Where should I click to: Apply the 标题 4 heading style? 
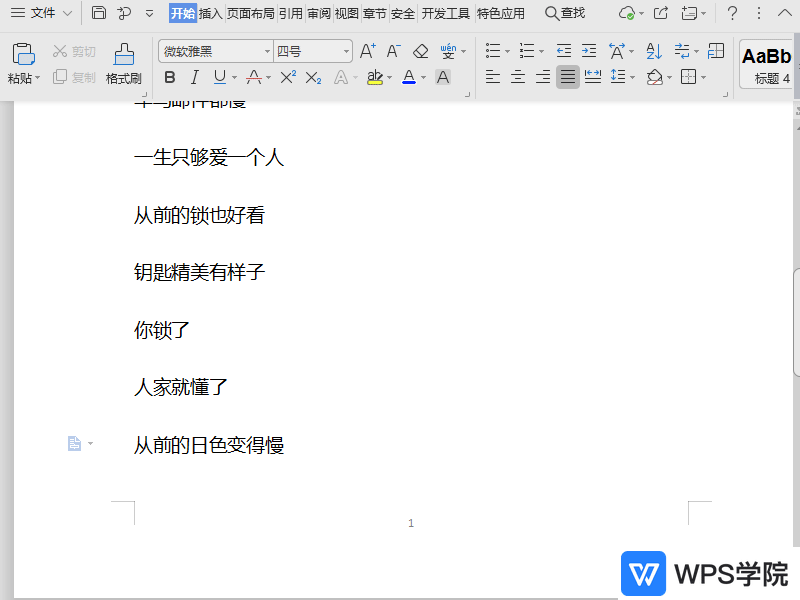click(x=766, y=64)
